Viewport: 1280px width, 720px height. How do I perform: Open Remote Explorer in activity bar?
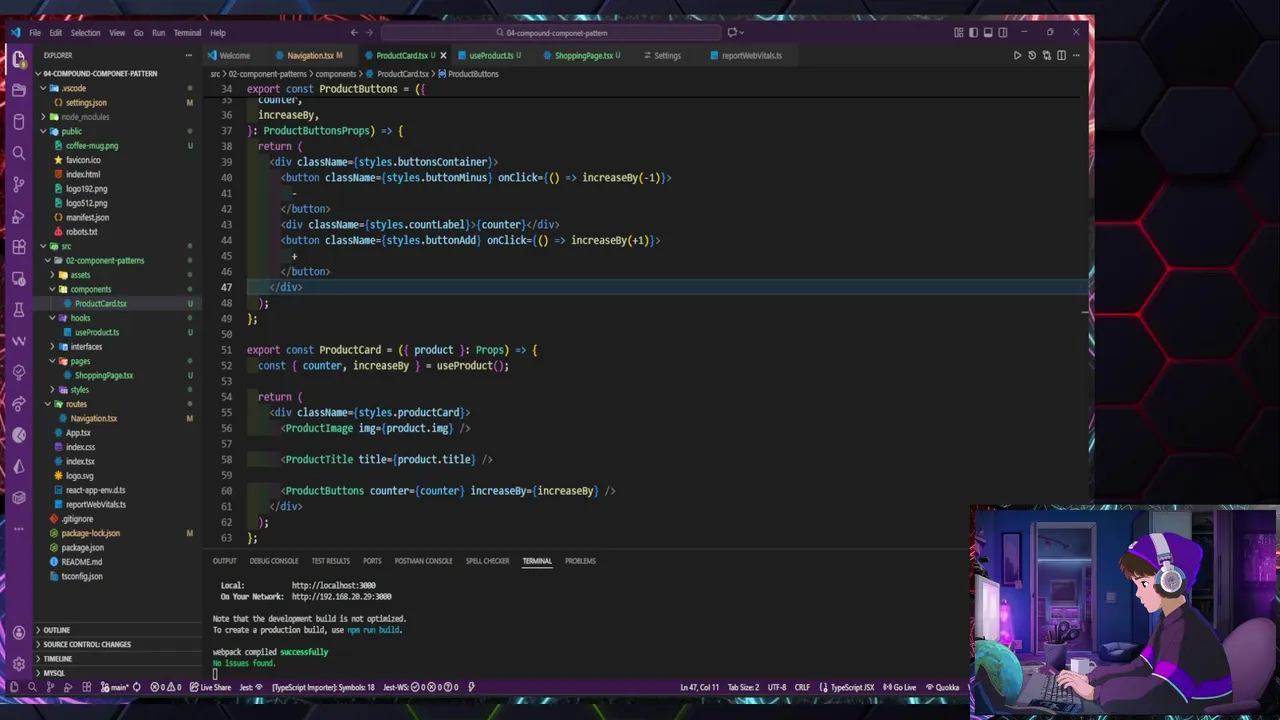18,279
